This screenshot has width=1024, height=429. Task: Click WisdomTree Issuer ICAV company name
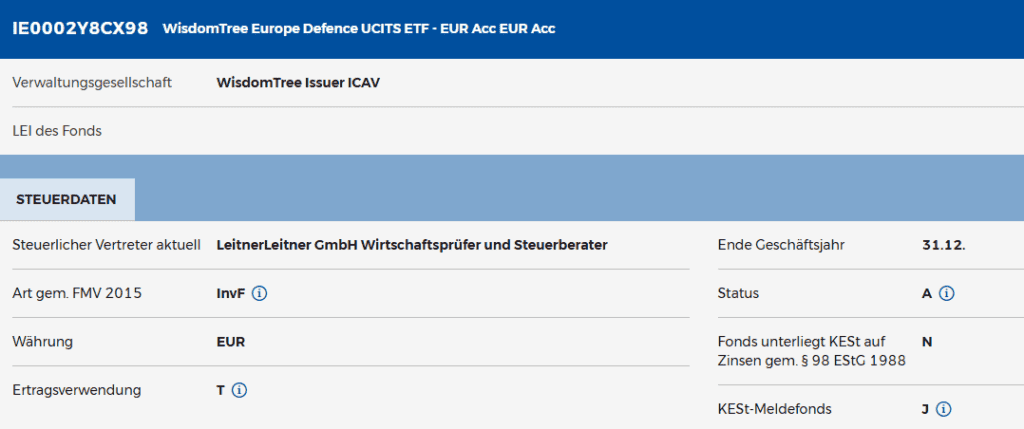click(x=298, y=83)
